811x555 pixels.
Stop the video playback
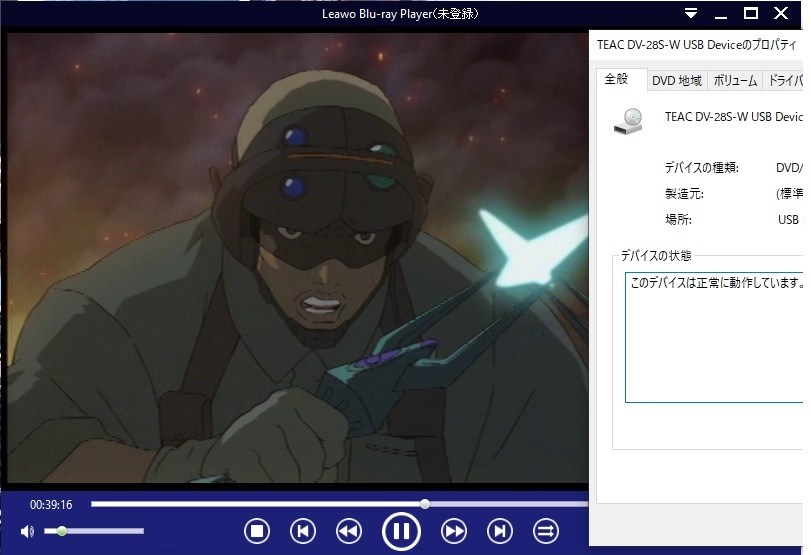(x=257, y=530)
